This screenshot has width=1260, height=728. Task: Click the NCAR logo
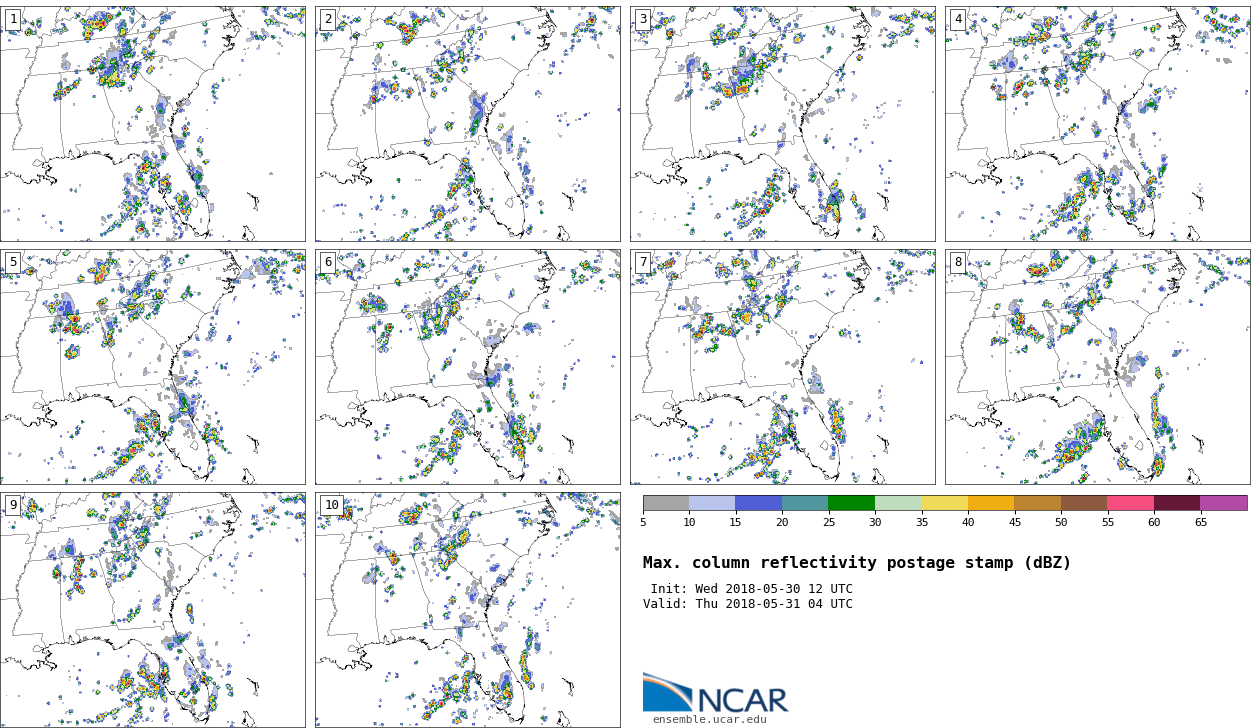click(x=715, y=694)
